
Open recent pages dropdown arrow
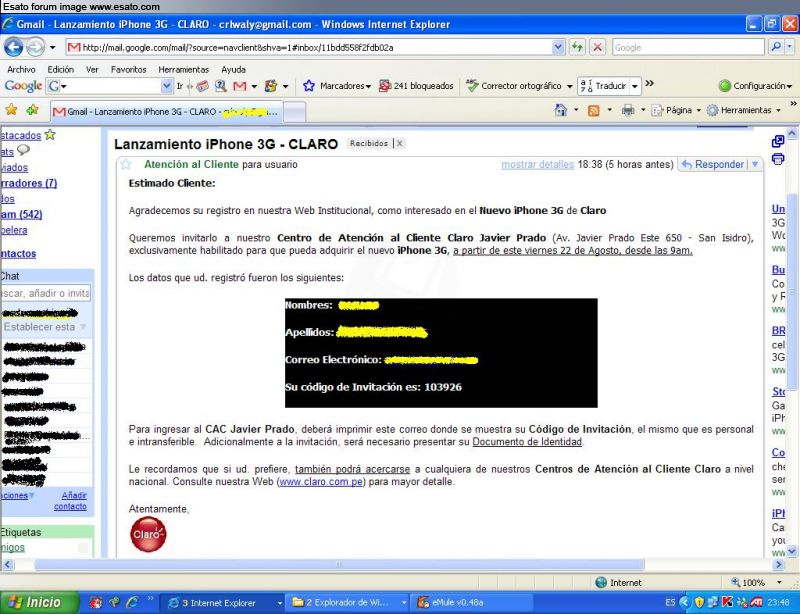pyautogui.click(x=53, y=47)
